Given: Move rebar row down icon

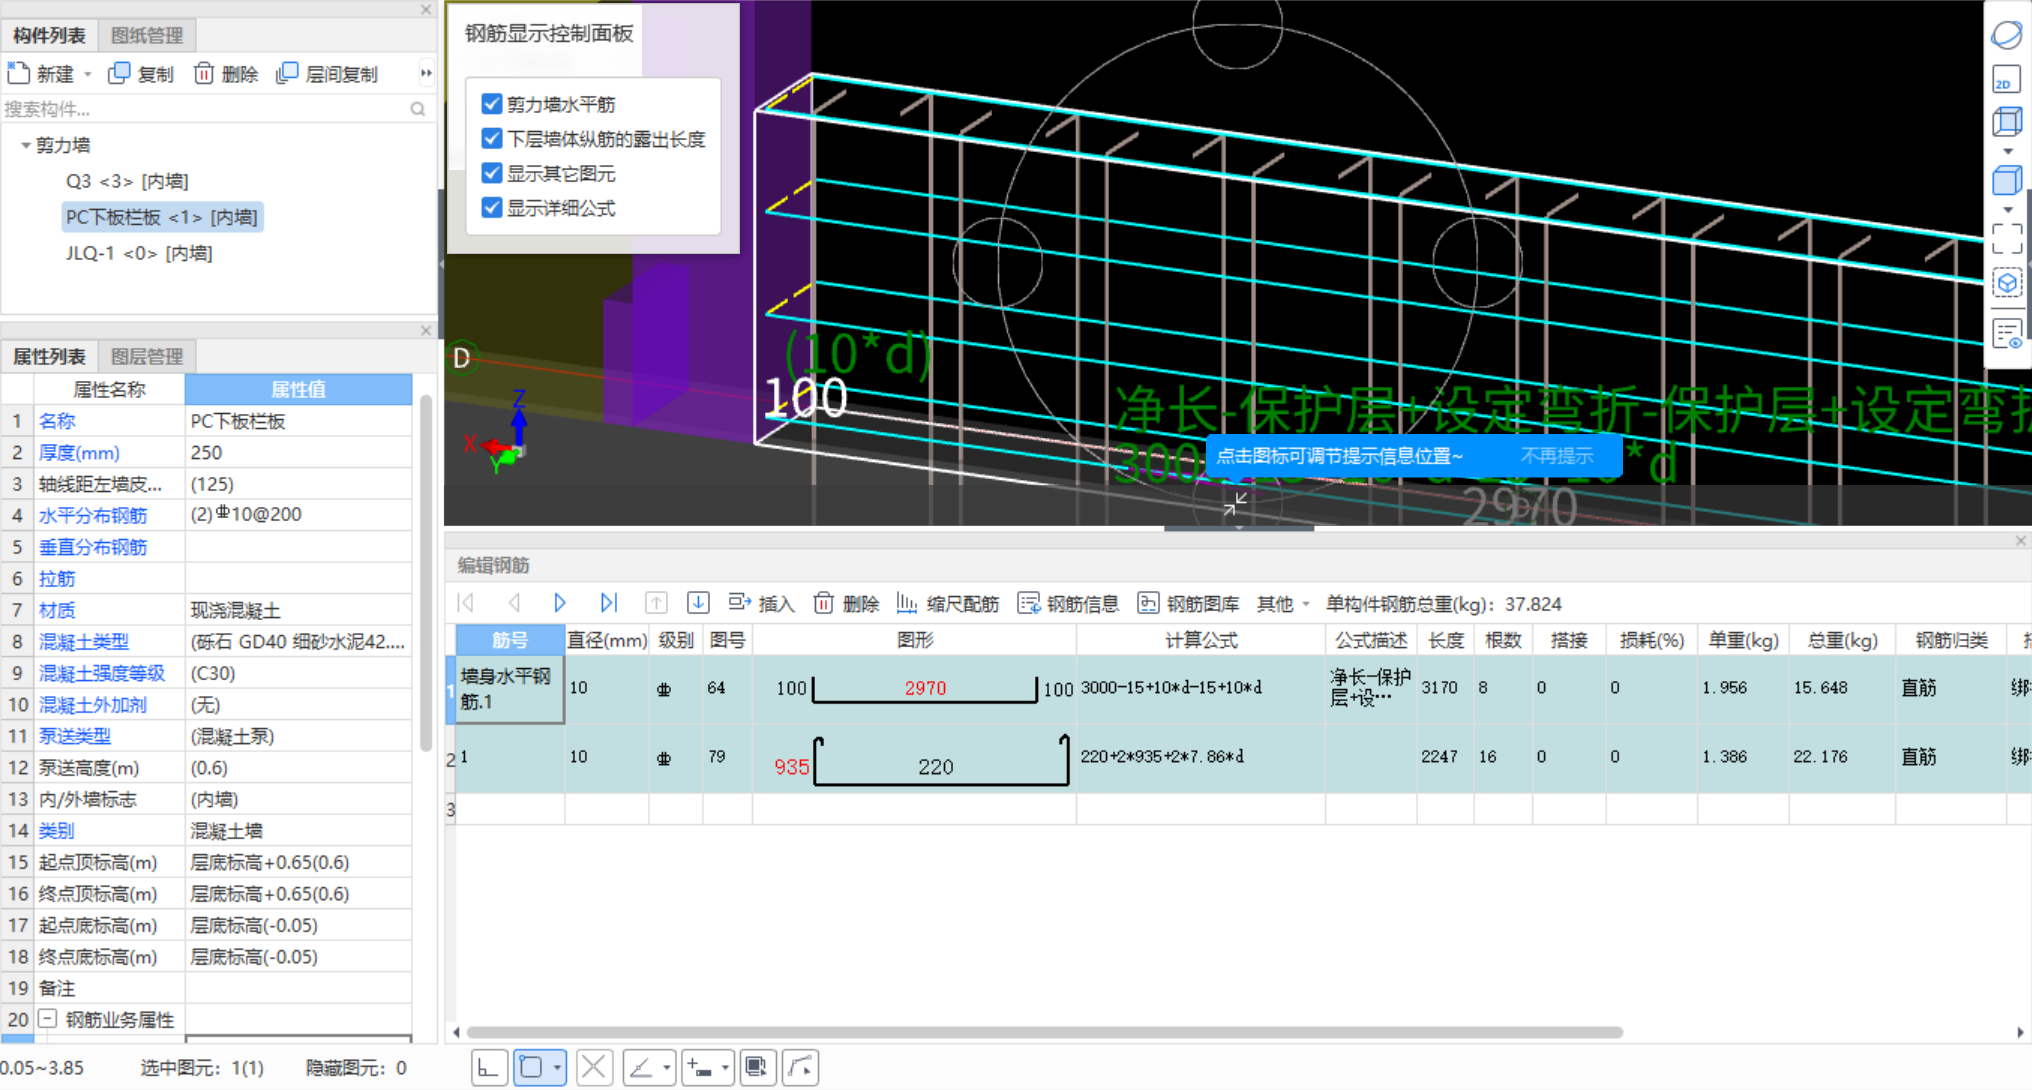Looking at the screenshot, I should 698,603.
